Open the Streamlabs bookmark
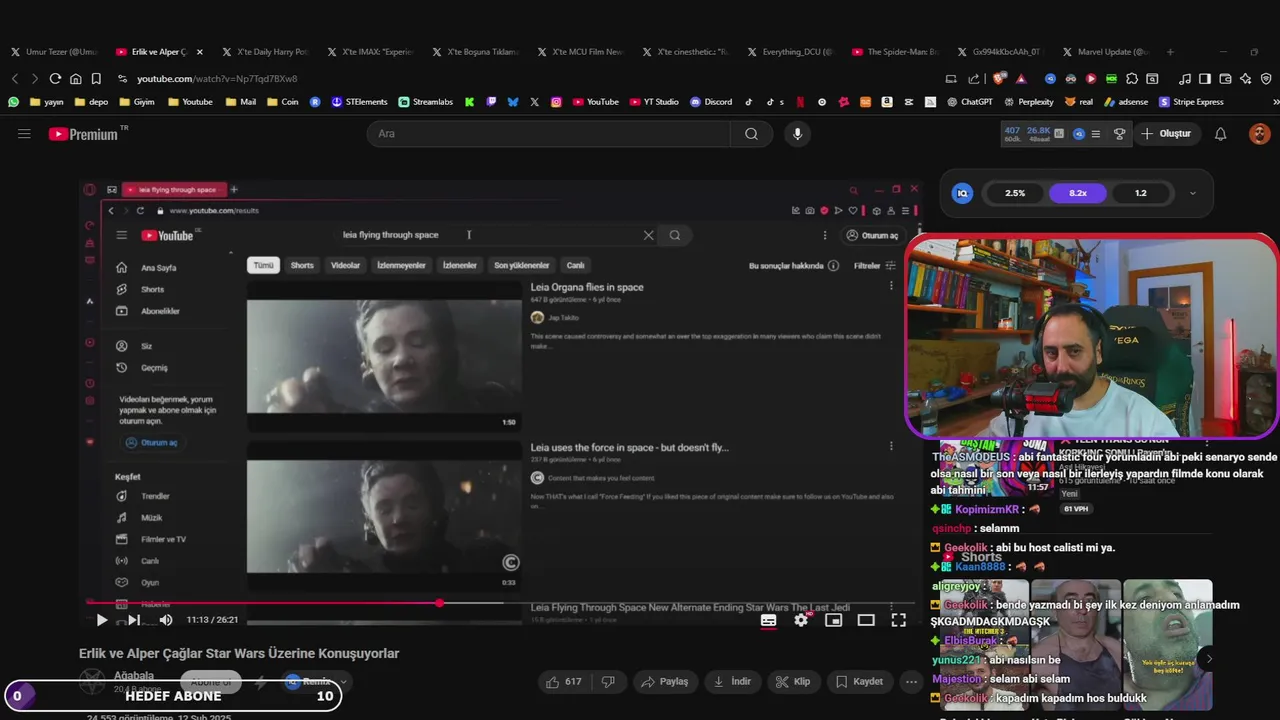 point(425,102)
